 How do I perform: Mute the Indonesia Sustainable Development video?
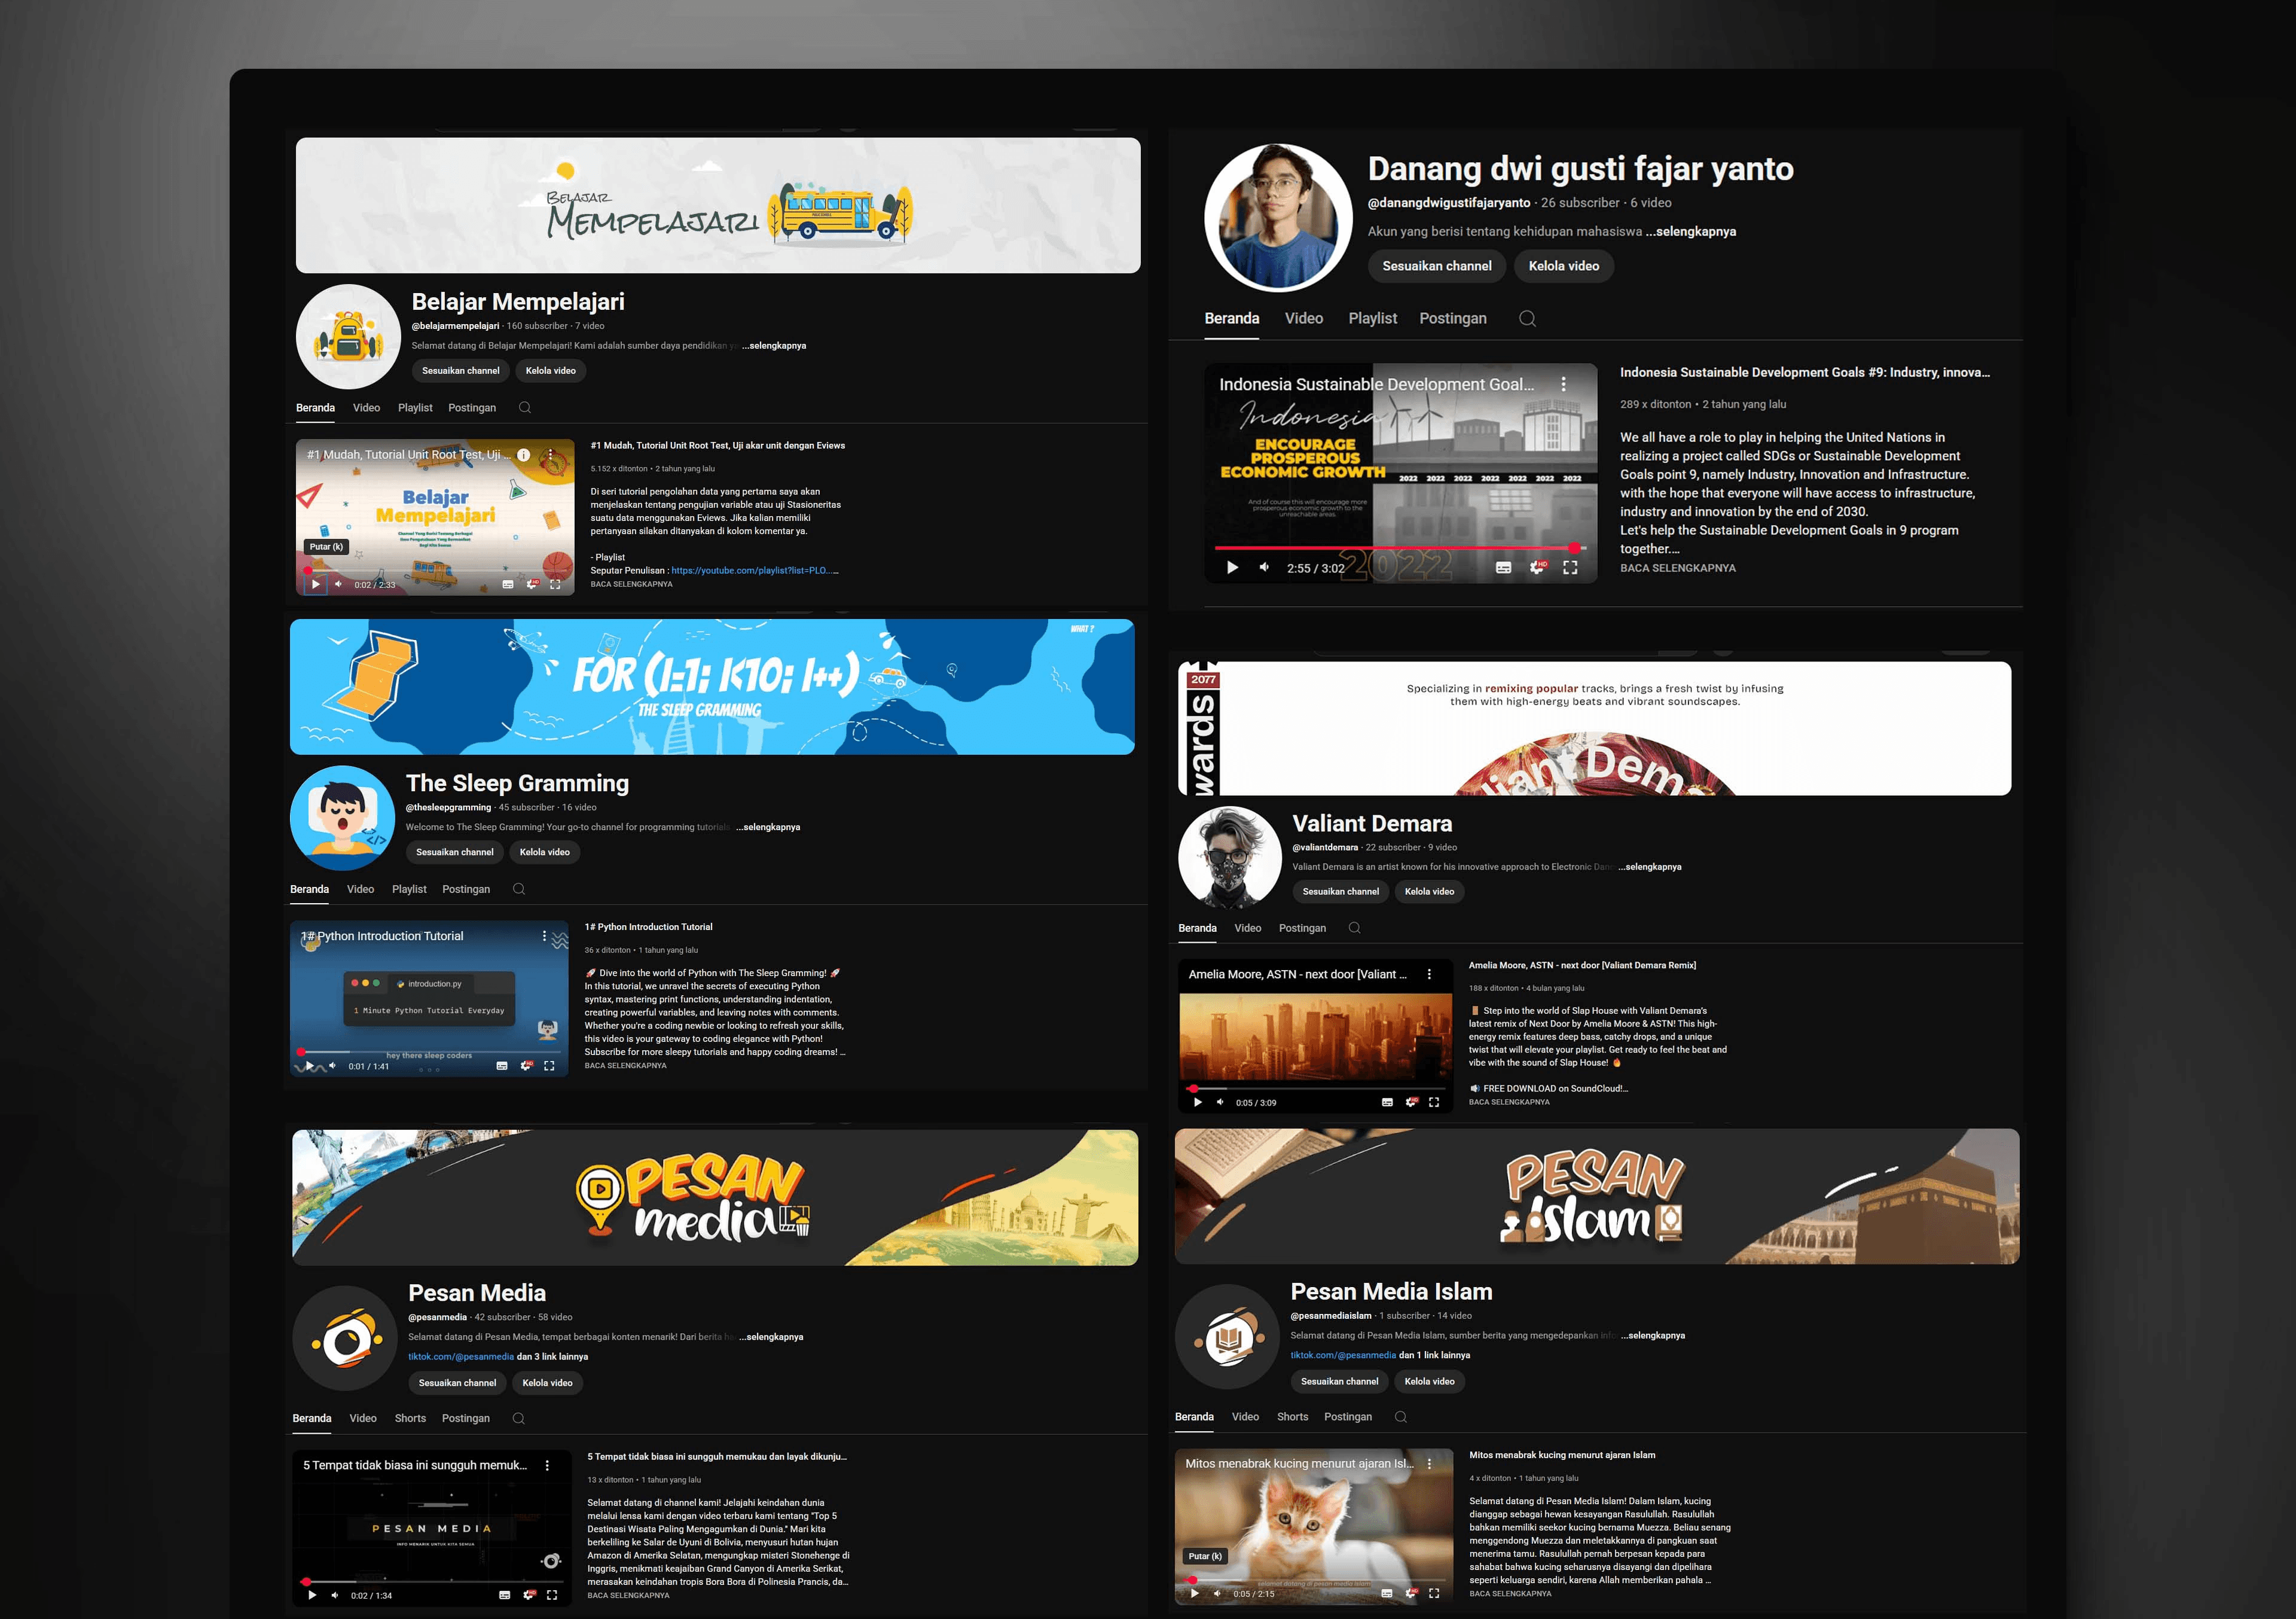click(x=1264, y=567)
